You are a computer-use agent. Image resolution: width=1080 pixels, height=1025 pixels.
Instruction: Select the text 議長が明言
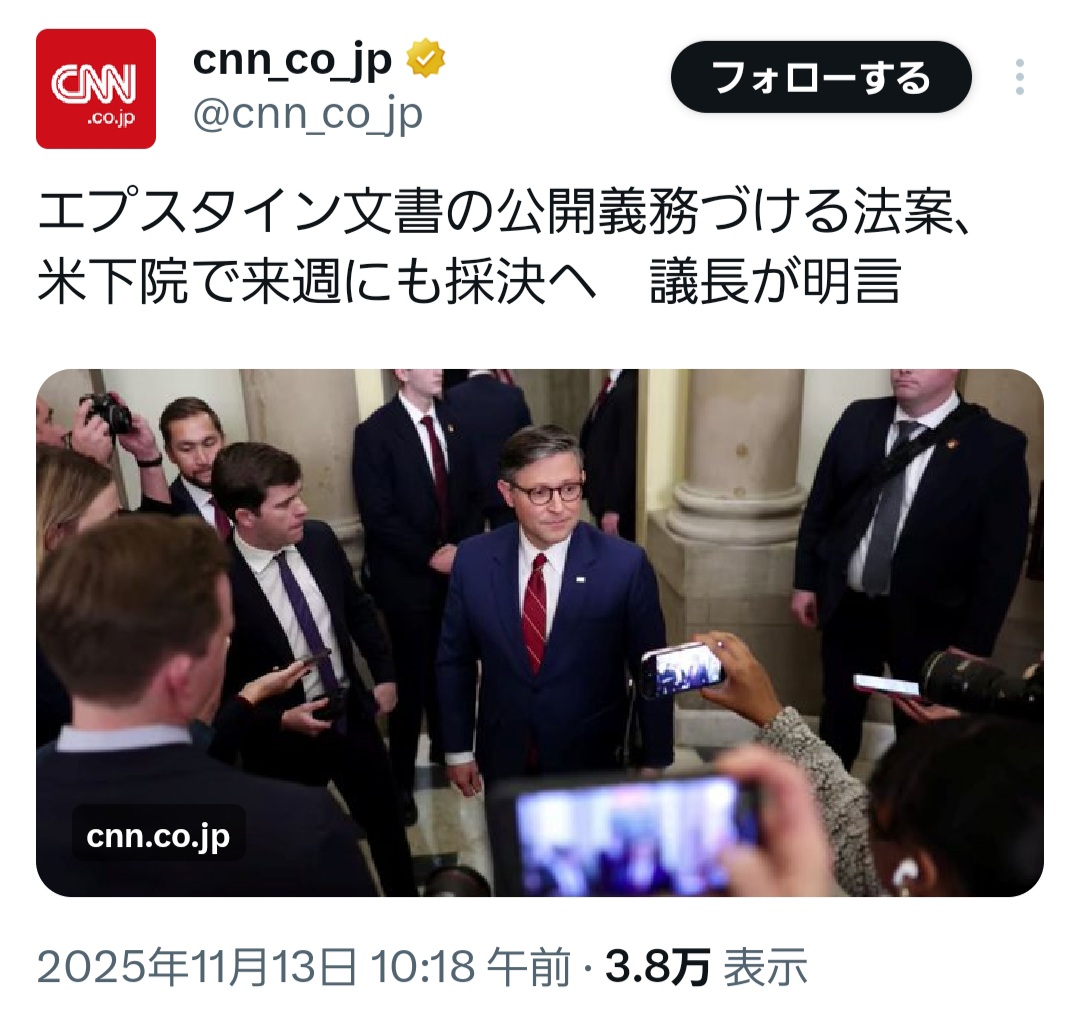tap(776, 281)
